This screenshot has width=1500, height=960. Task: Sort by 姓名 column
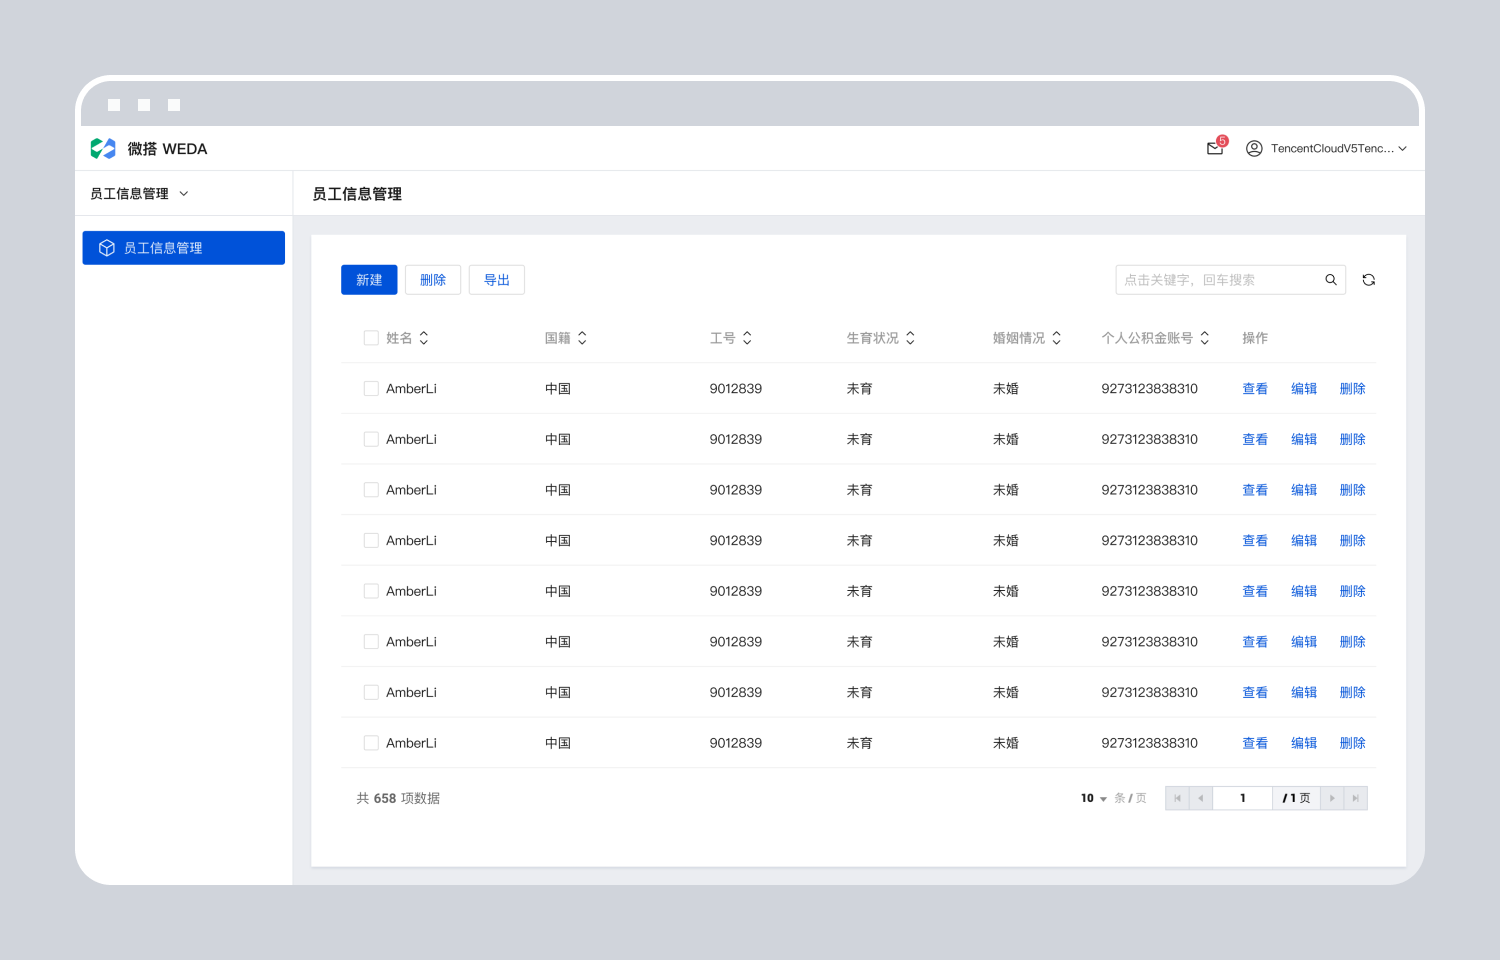[x=424, y=338]
